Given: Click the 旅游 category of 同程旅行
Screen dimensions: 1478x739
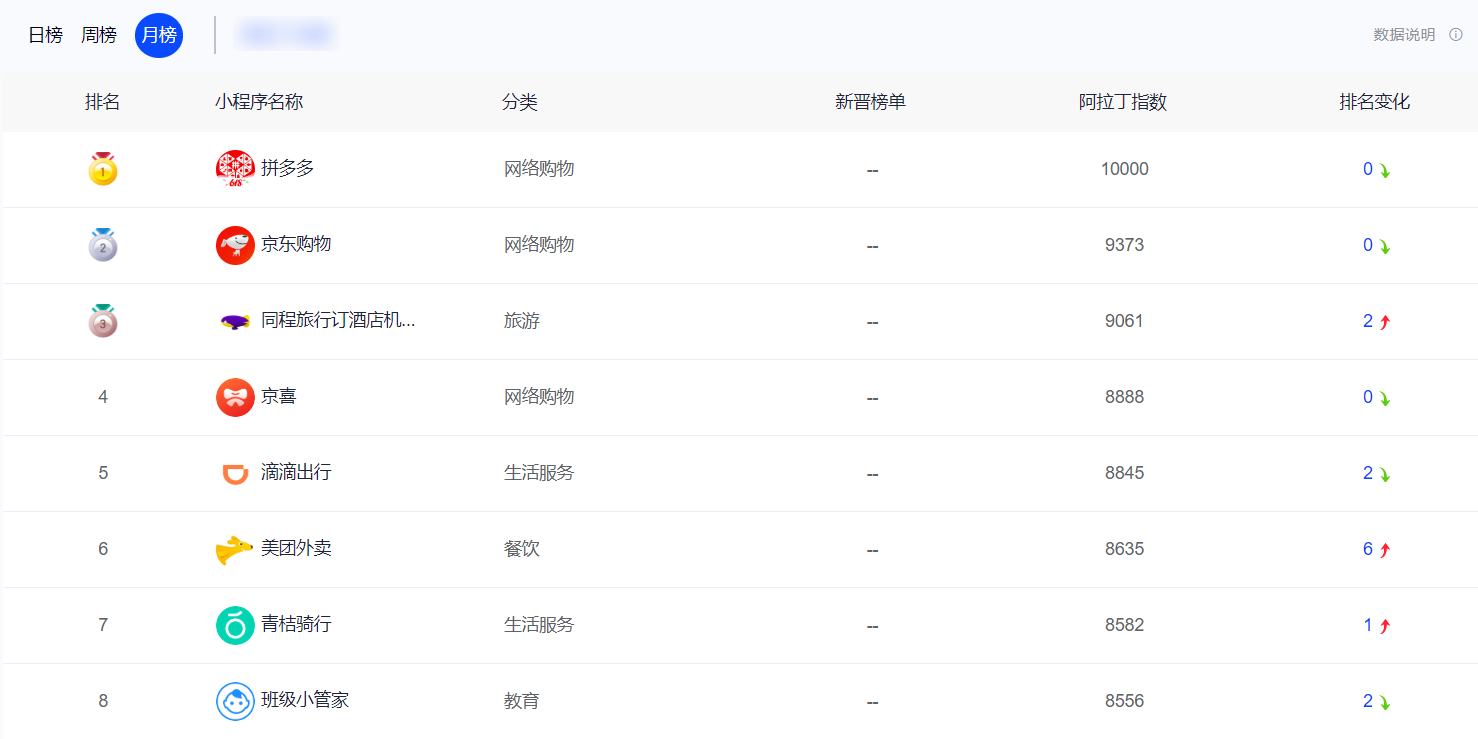Looking at the screenshot, I should [x=522, y=321].
